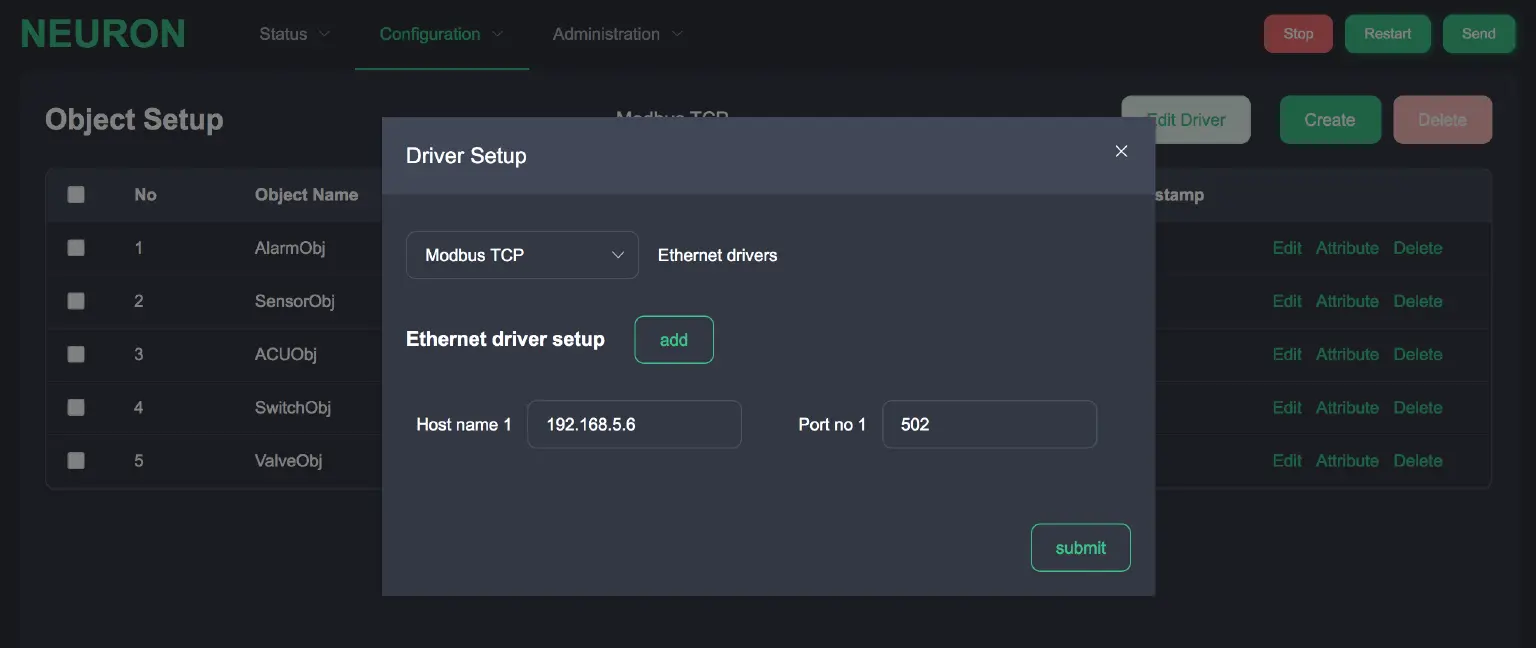
Task: Click Edit link in SwitchObj row
Action: [1286, 408]
